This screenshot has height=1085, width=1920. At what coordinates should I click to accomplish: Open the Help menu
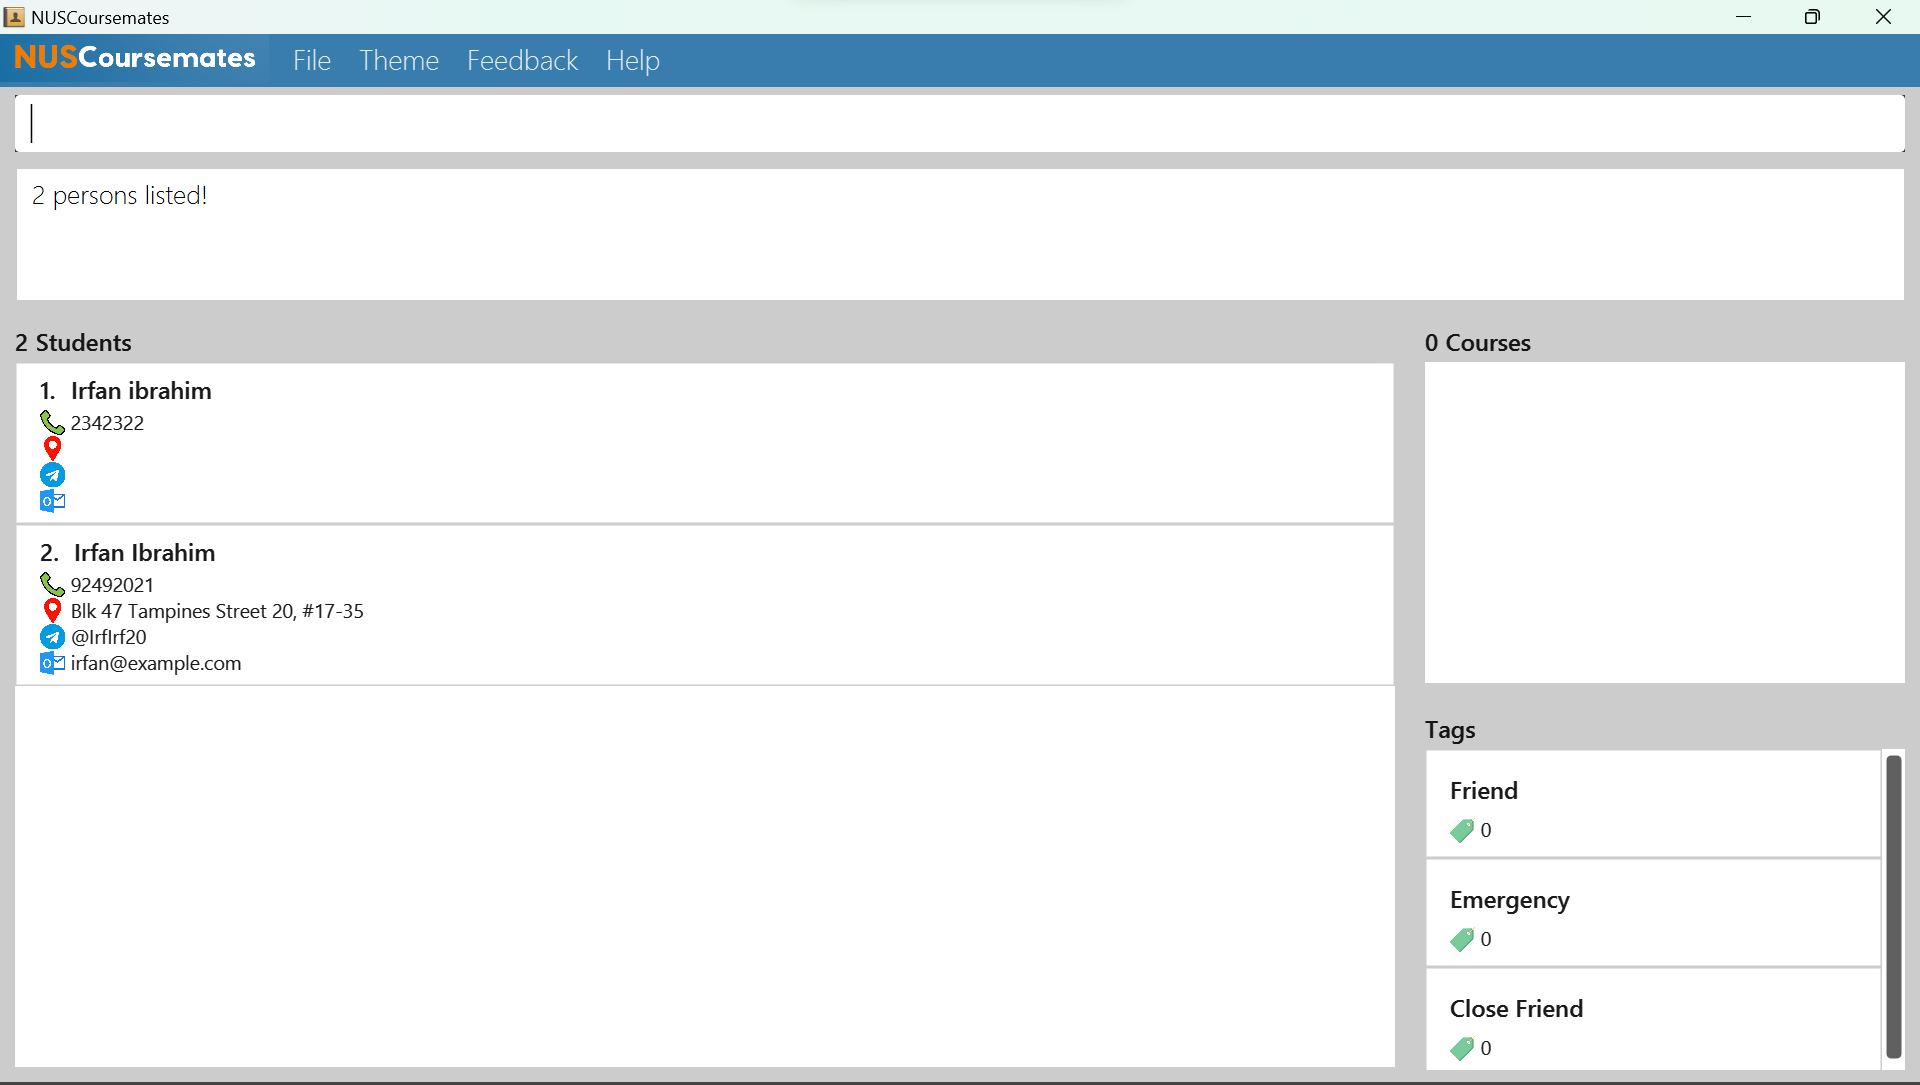pos(632,60)
